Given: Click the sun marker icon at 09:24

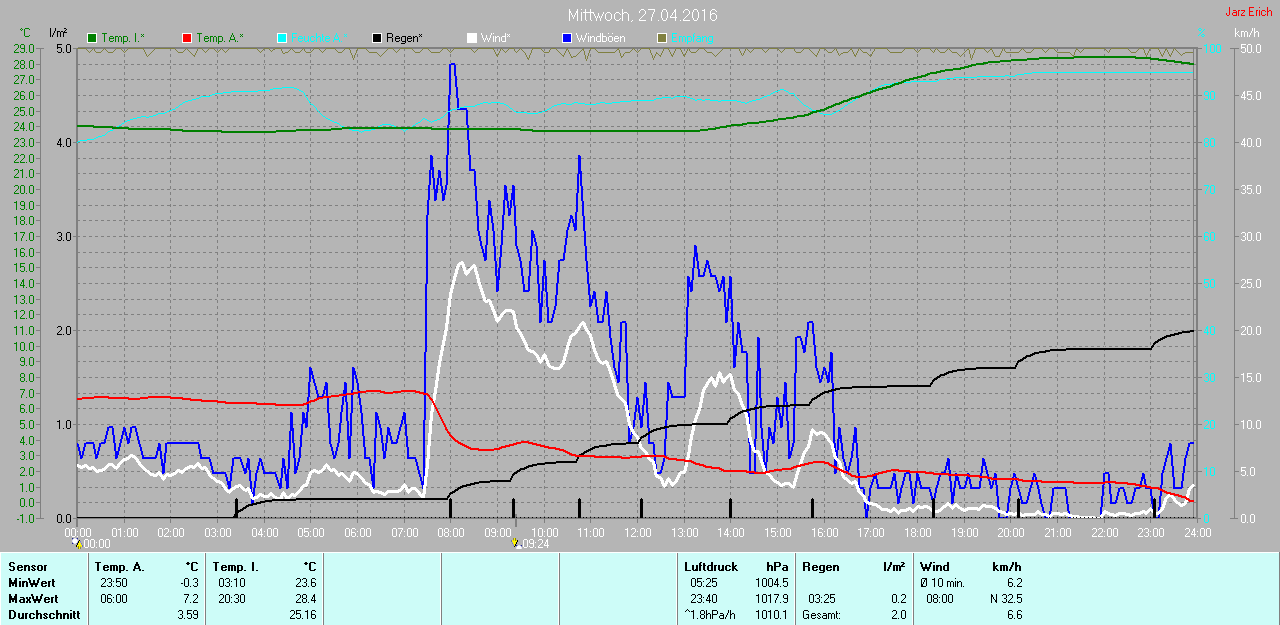Looking at the screenshot, I should coord(515,543).
